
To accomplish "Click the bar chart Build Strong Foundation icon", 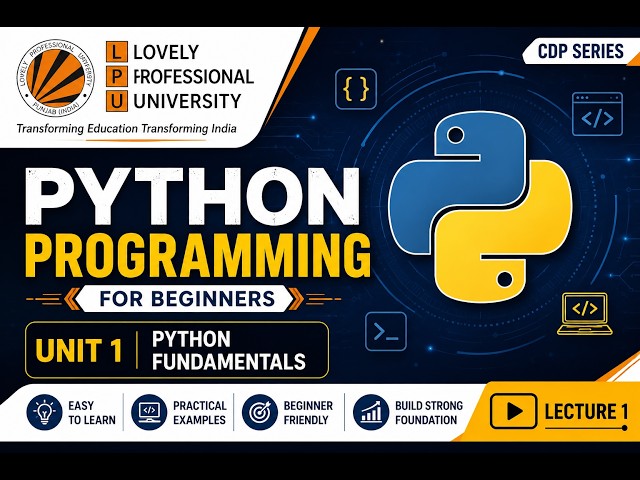I will pyautogui.click(x=371, y=412).
